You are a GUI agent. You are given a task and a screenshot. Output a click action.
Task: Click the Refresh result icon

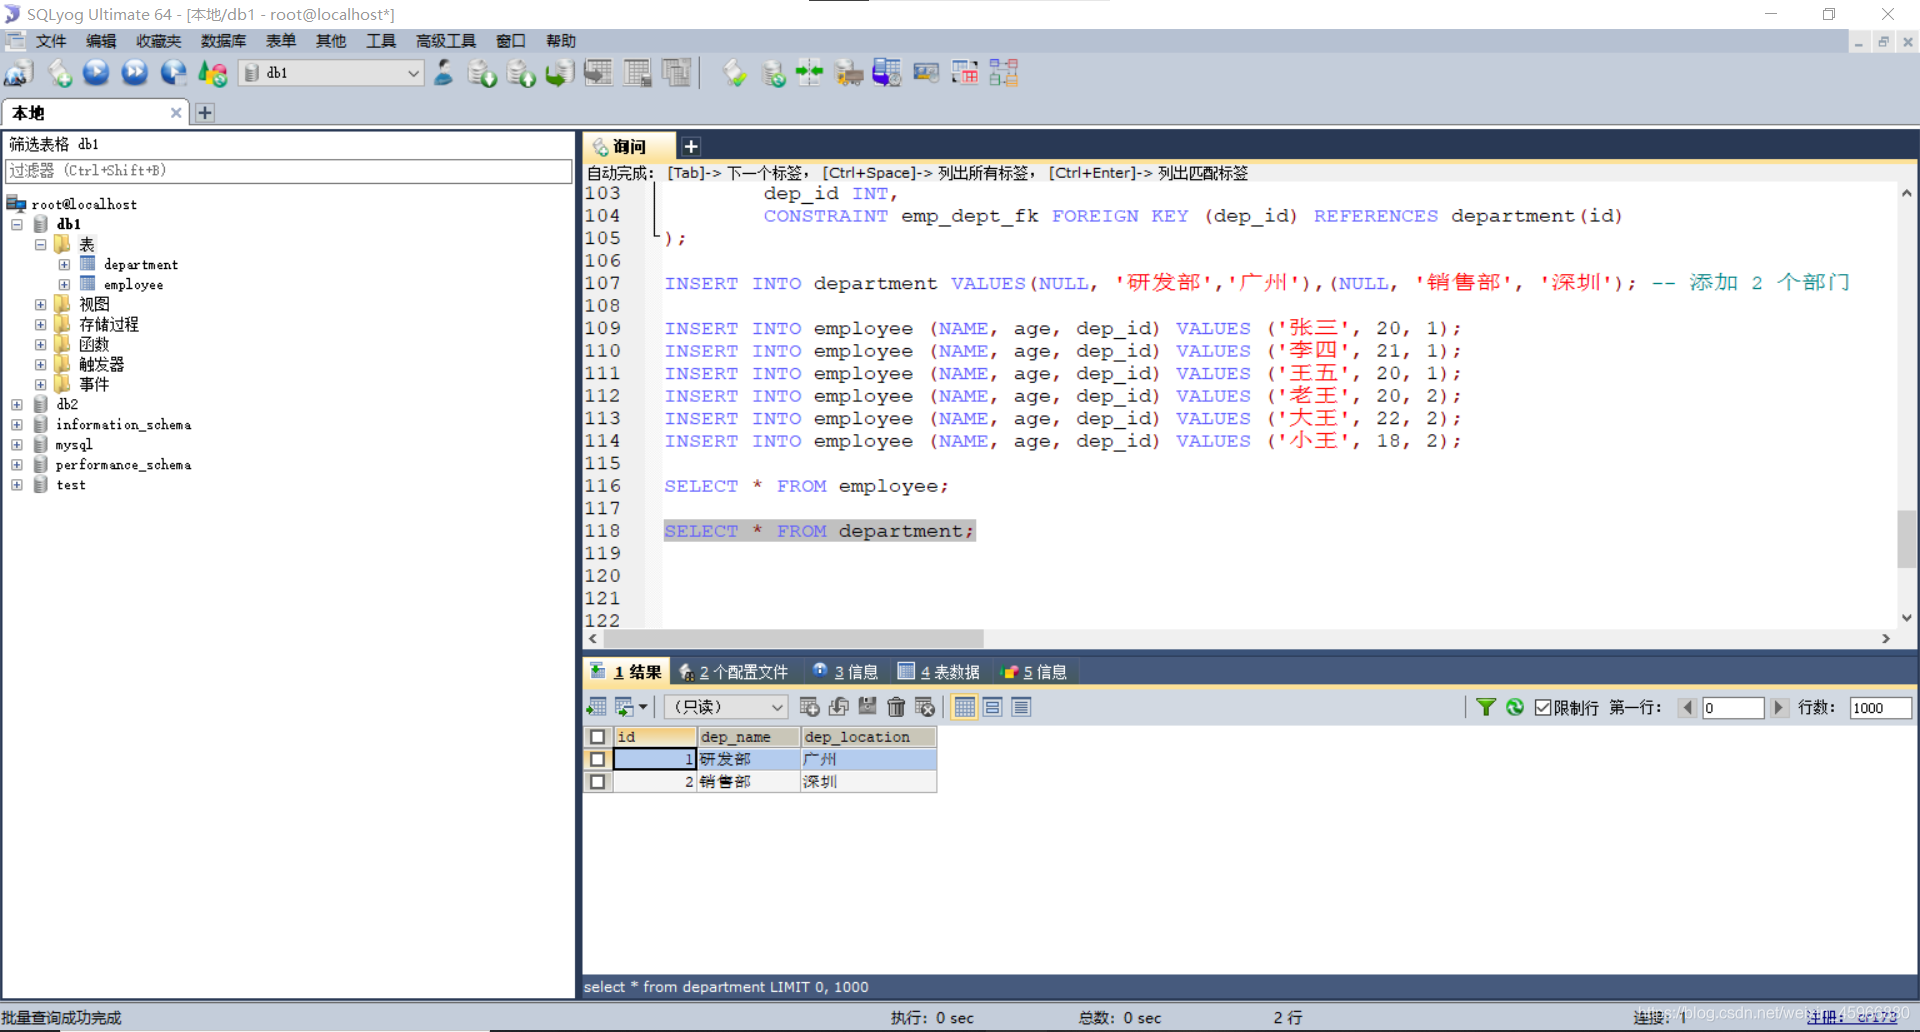pyautogui.click(x=1515, y=707)
